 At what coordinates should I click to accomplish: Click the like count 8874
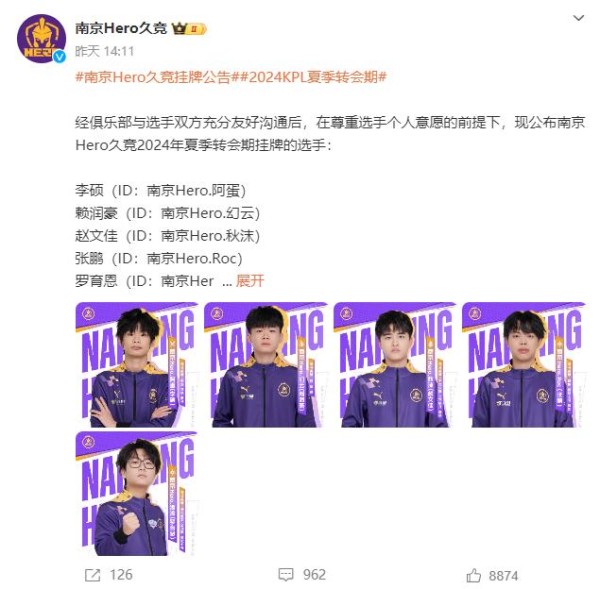pos(504,575)
